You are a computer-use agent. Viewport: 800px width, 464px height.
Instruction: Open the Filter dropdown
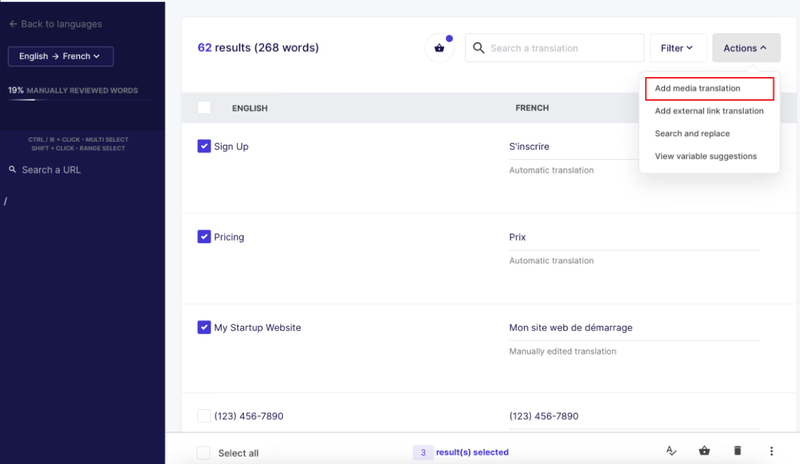pyautogui.click(x=678, y=48)
